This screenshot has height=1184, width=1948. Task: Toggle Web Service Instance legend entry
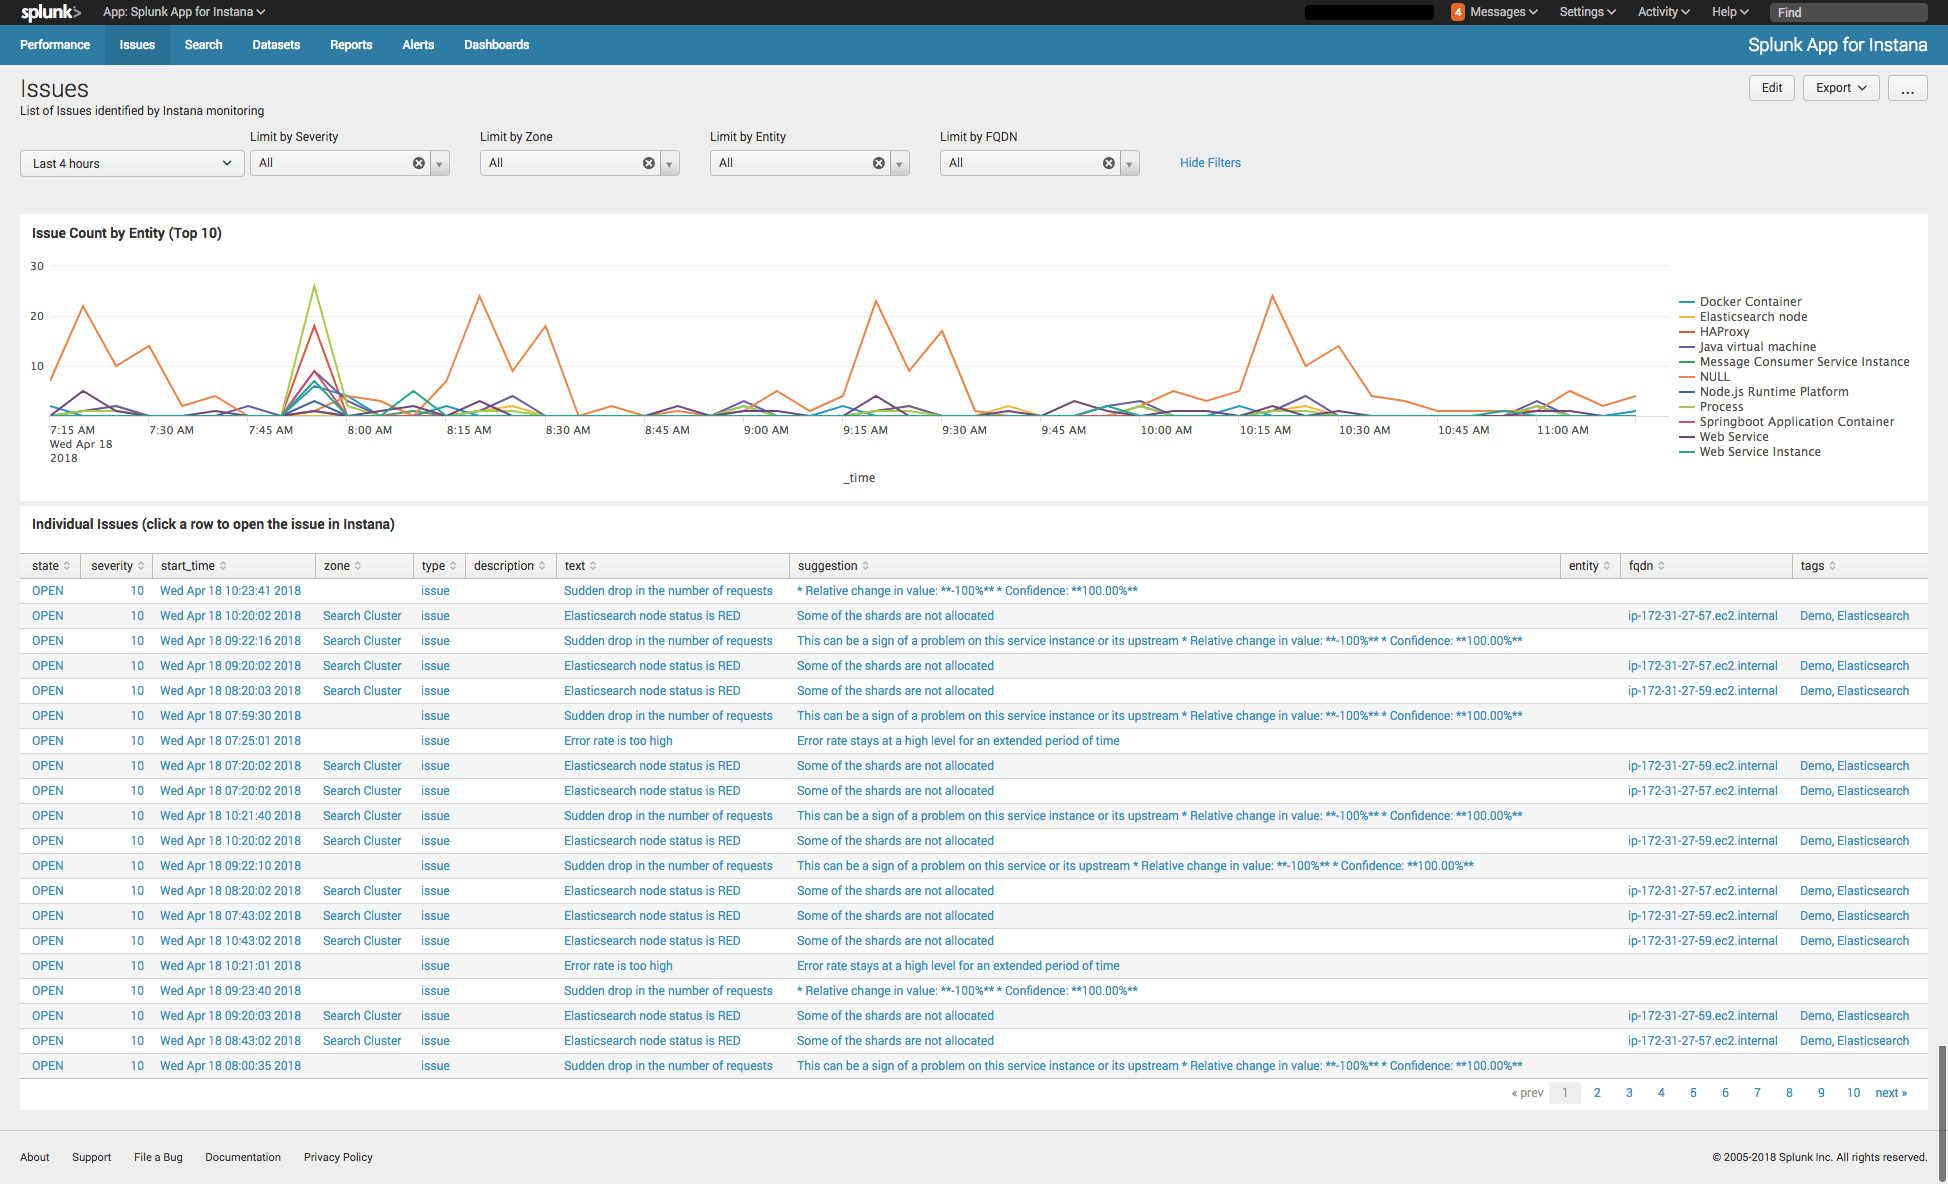tap(1760, 452)
